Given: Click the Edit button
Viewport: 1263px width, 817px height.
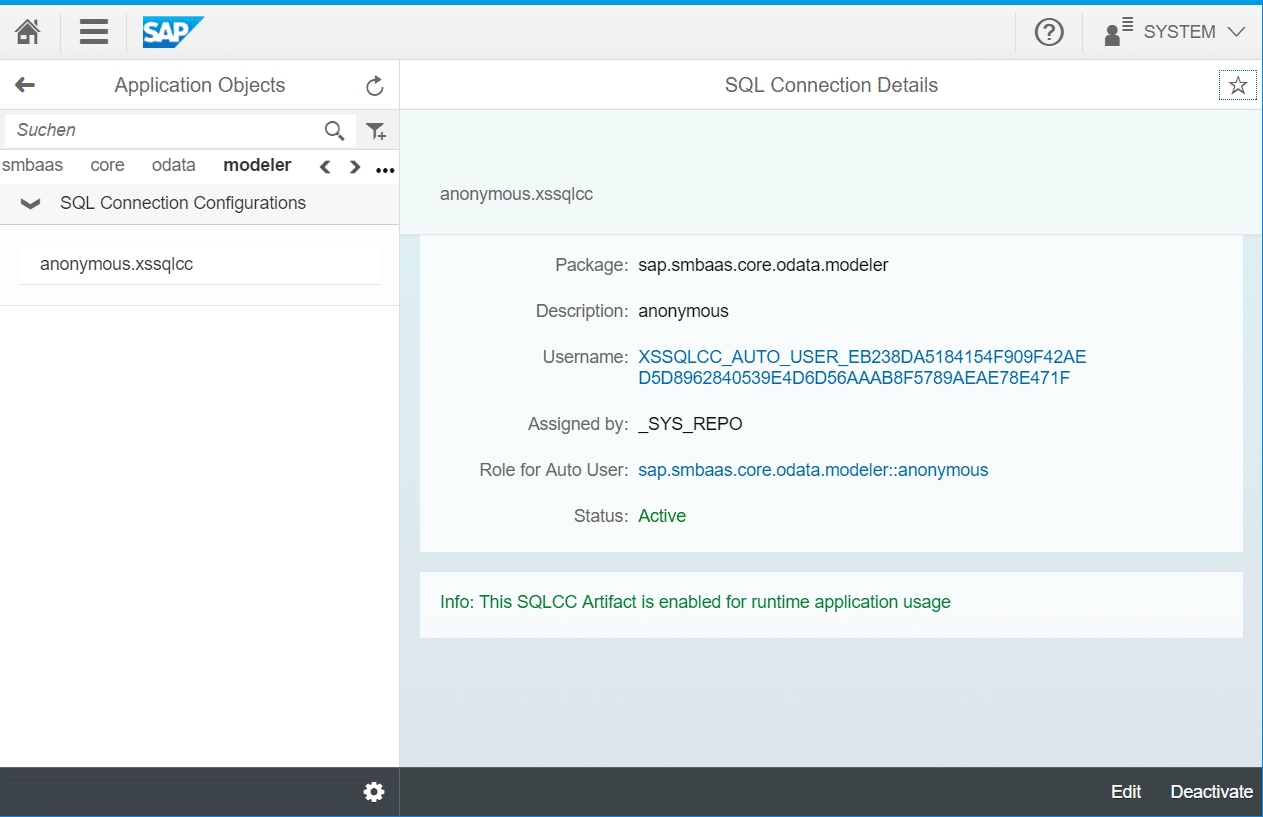Looking at the screenshot, I should (x=1125, y=792).
